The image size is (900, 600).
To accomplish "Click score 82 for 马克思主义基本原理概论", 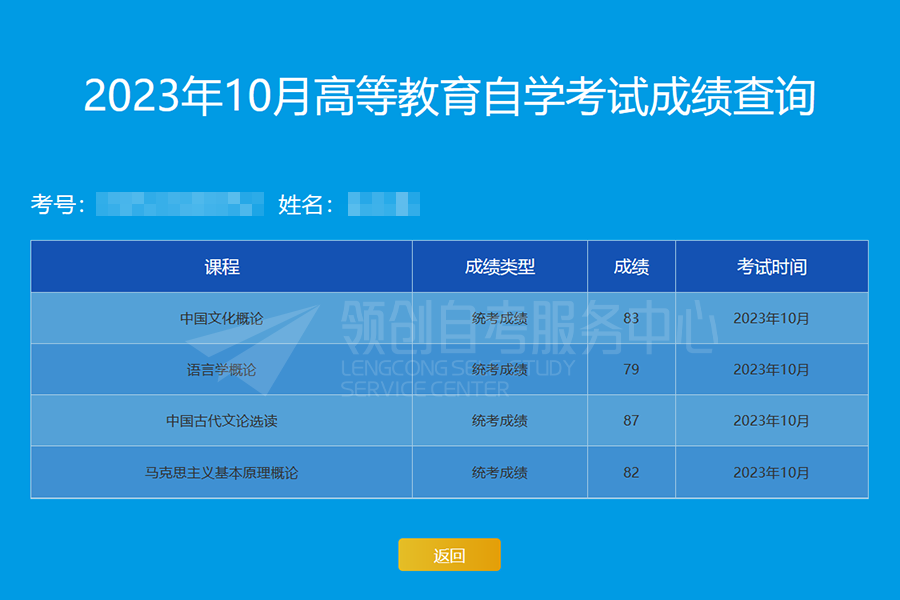I will [631, 473].
